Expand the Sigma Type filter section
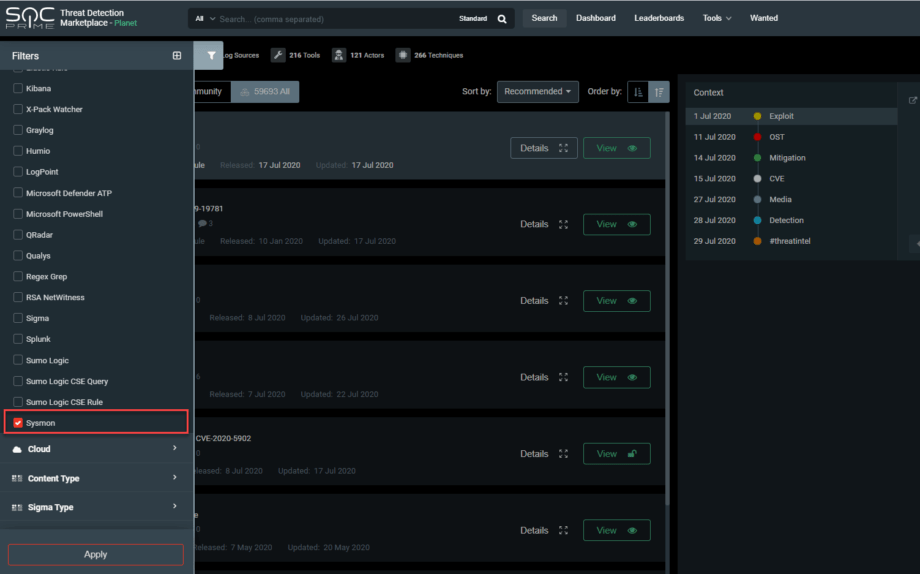 pyautogui.click(x=96, y=507)
